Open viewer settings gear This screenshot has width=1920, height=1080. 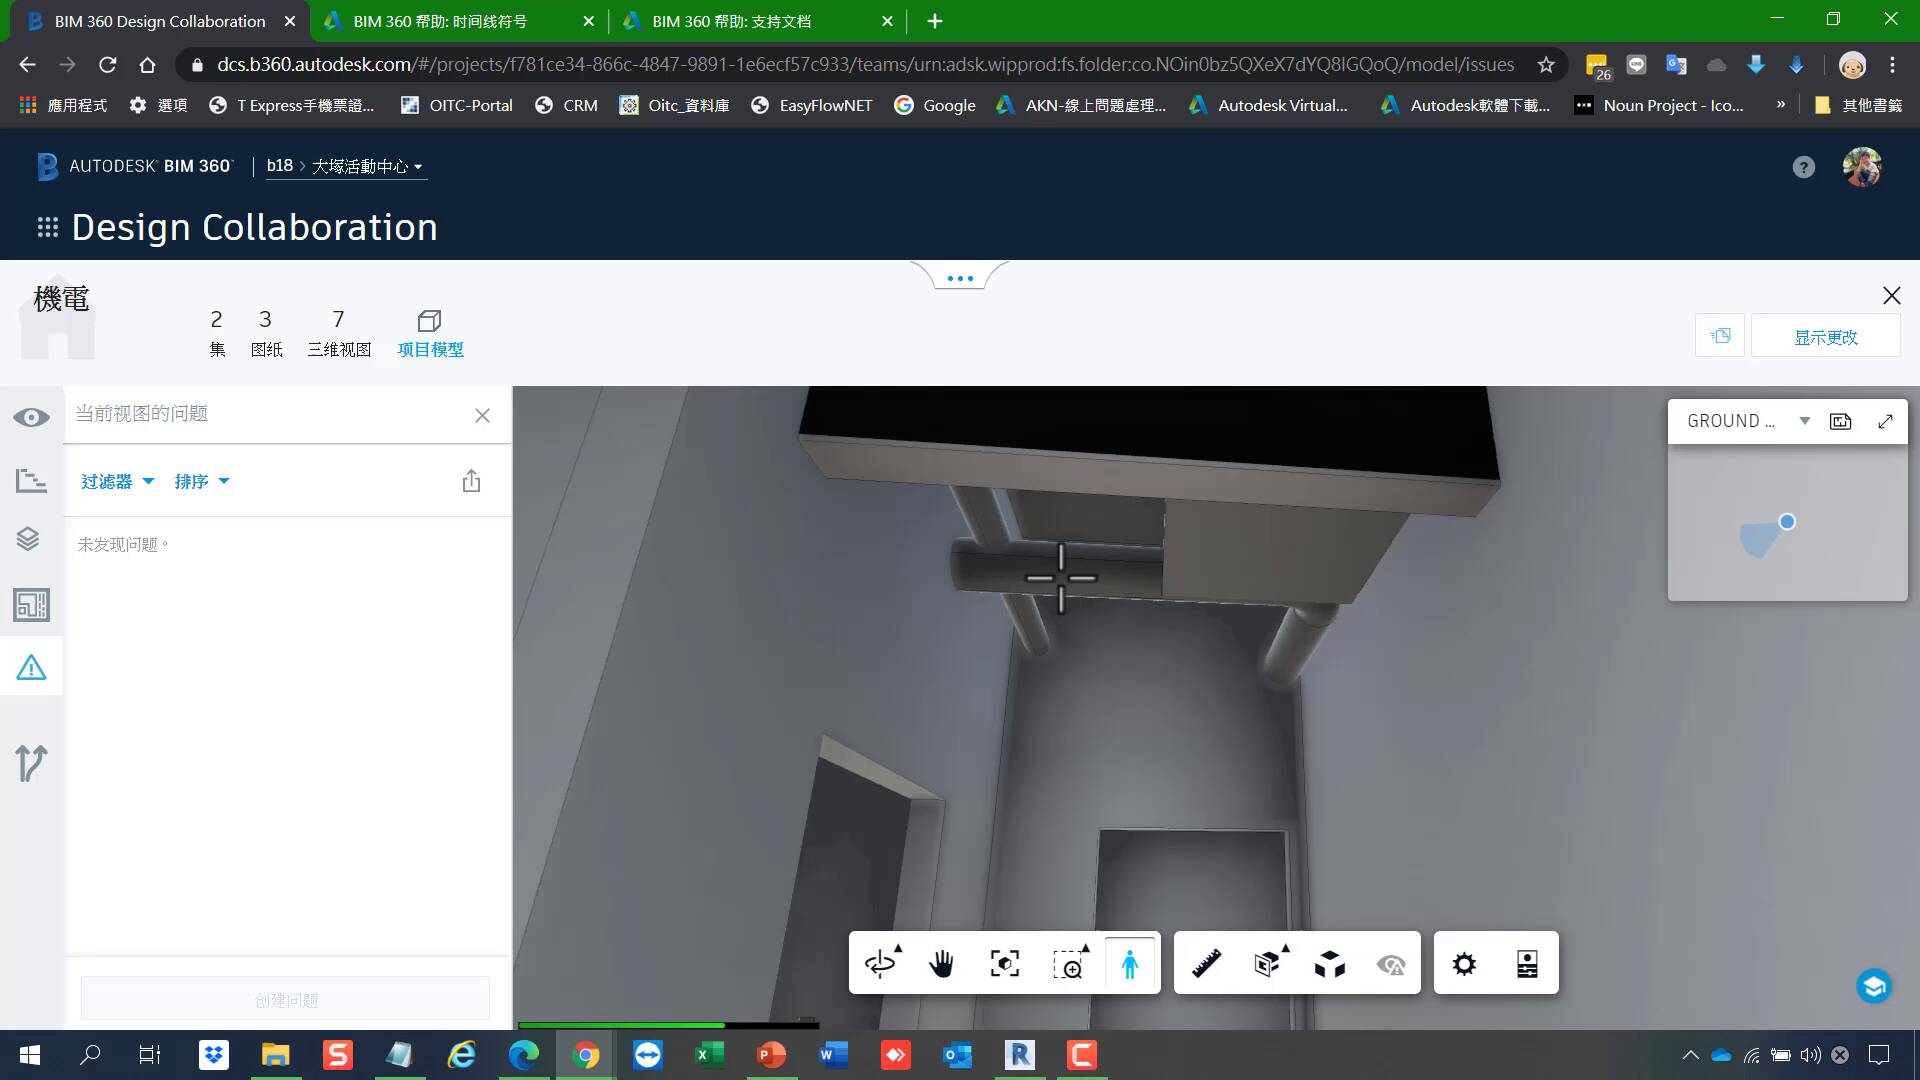(x=1464, y=964)
